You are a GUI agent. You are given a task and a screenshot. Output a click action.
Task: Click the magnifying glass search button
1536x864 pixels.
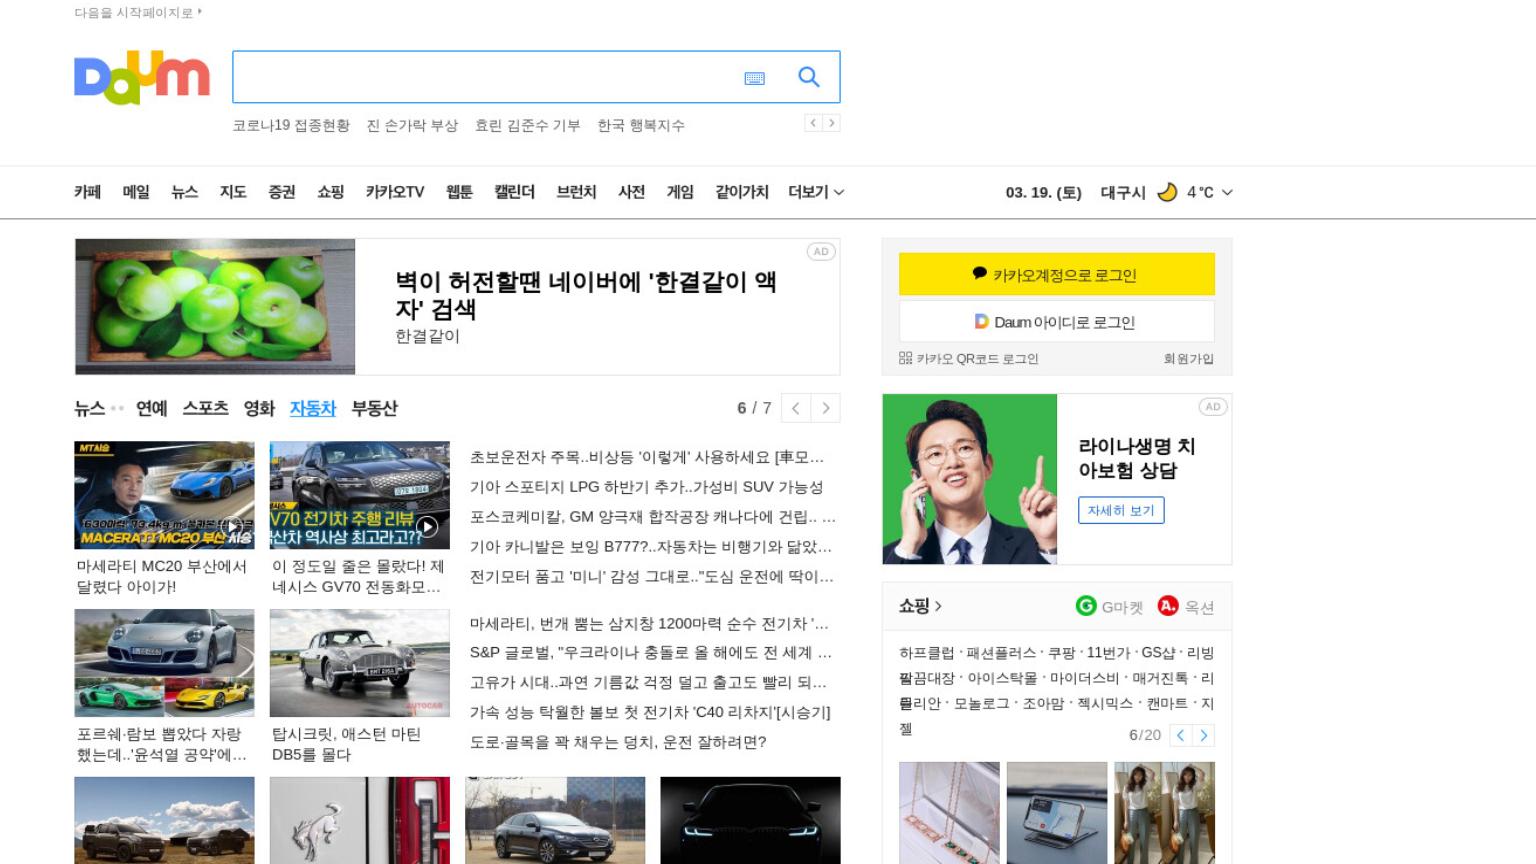809,77
